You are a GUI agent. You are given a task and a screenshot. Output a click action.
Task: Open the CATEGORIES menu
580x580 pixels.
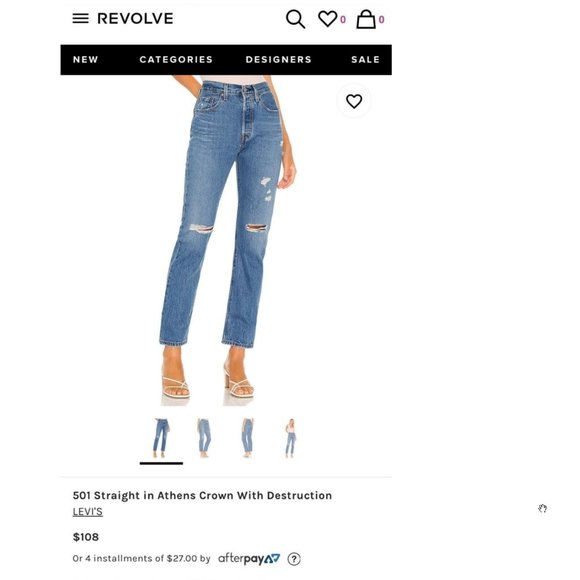176,60
